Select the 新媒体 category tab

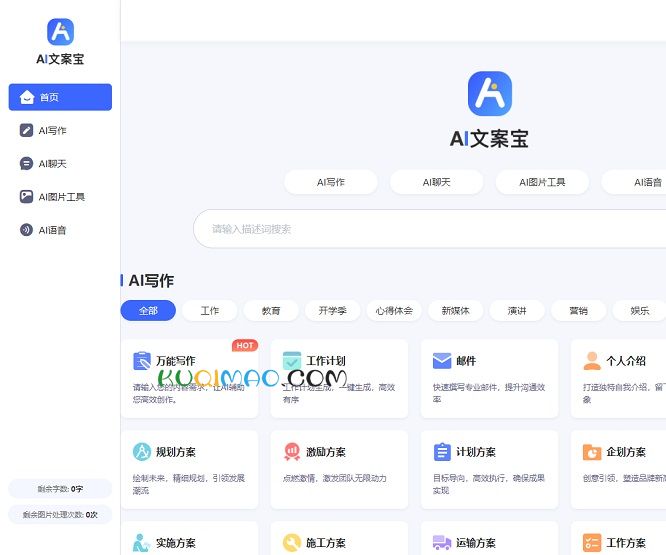[x=455, y=310]
